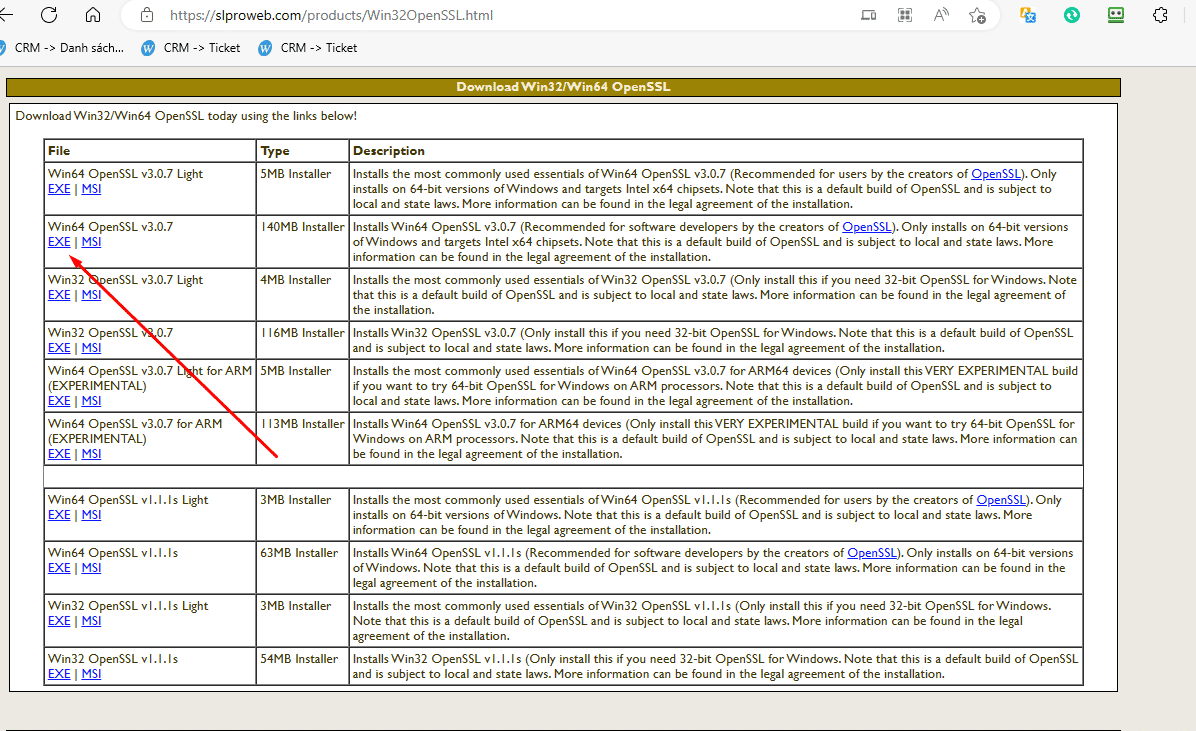Download Win64 OpenSSL v3.0.7 for ARM MSI

click(x=91, y=454)
